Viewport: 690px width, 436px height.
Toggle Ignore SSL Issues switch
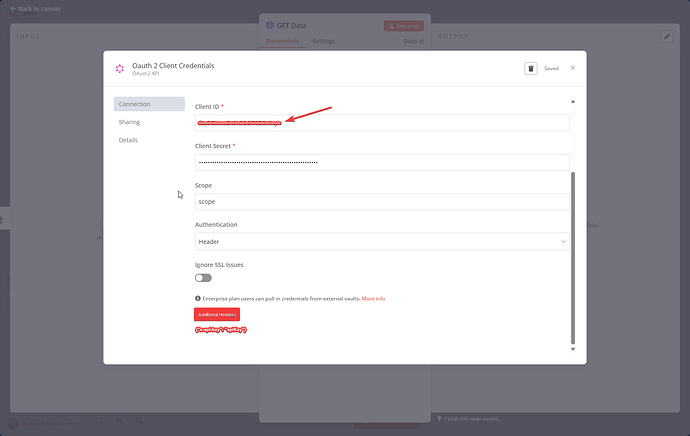pyautogui.click(x=203, y=278)
